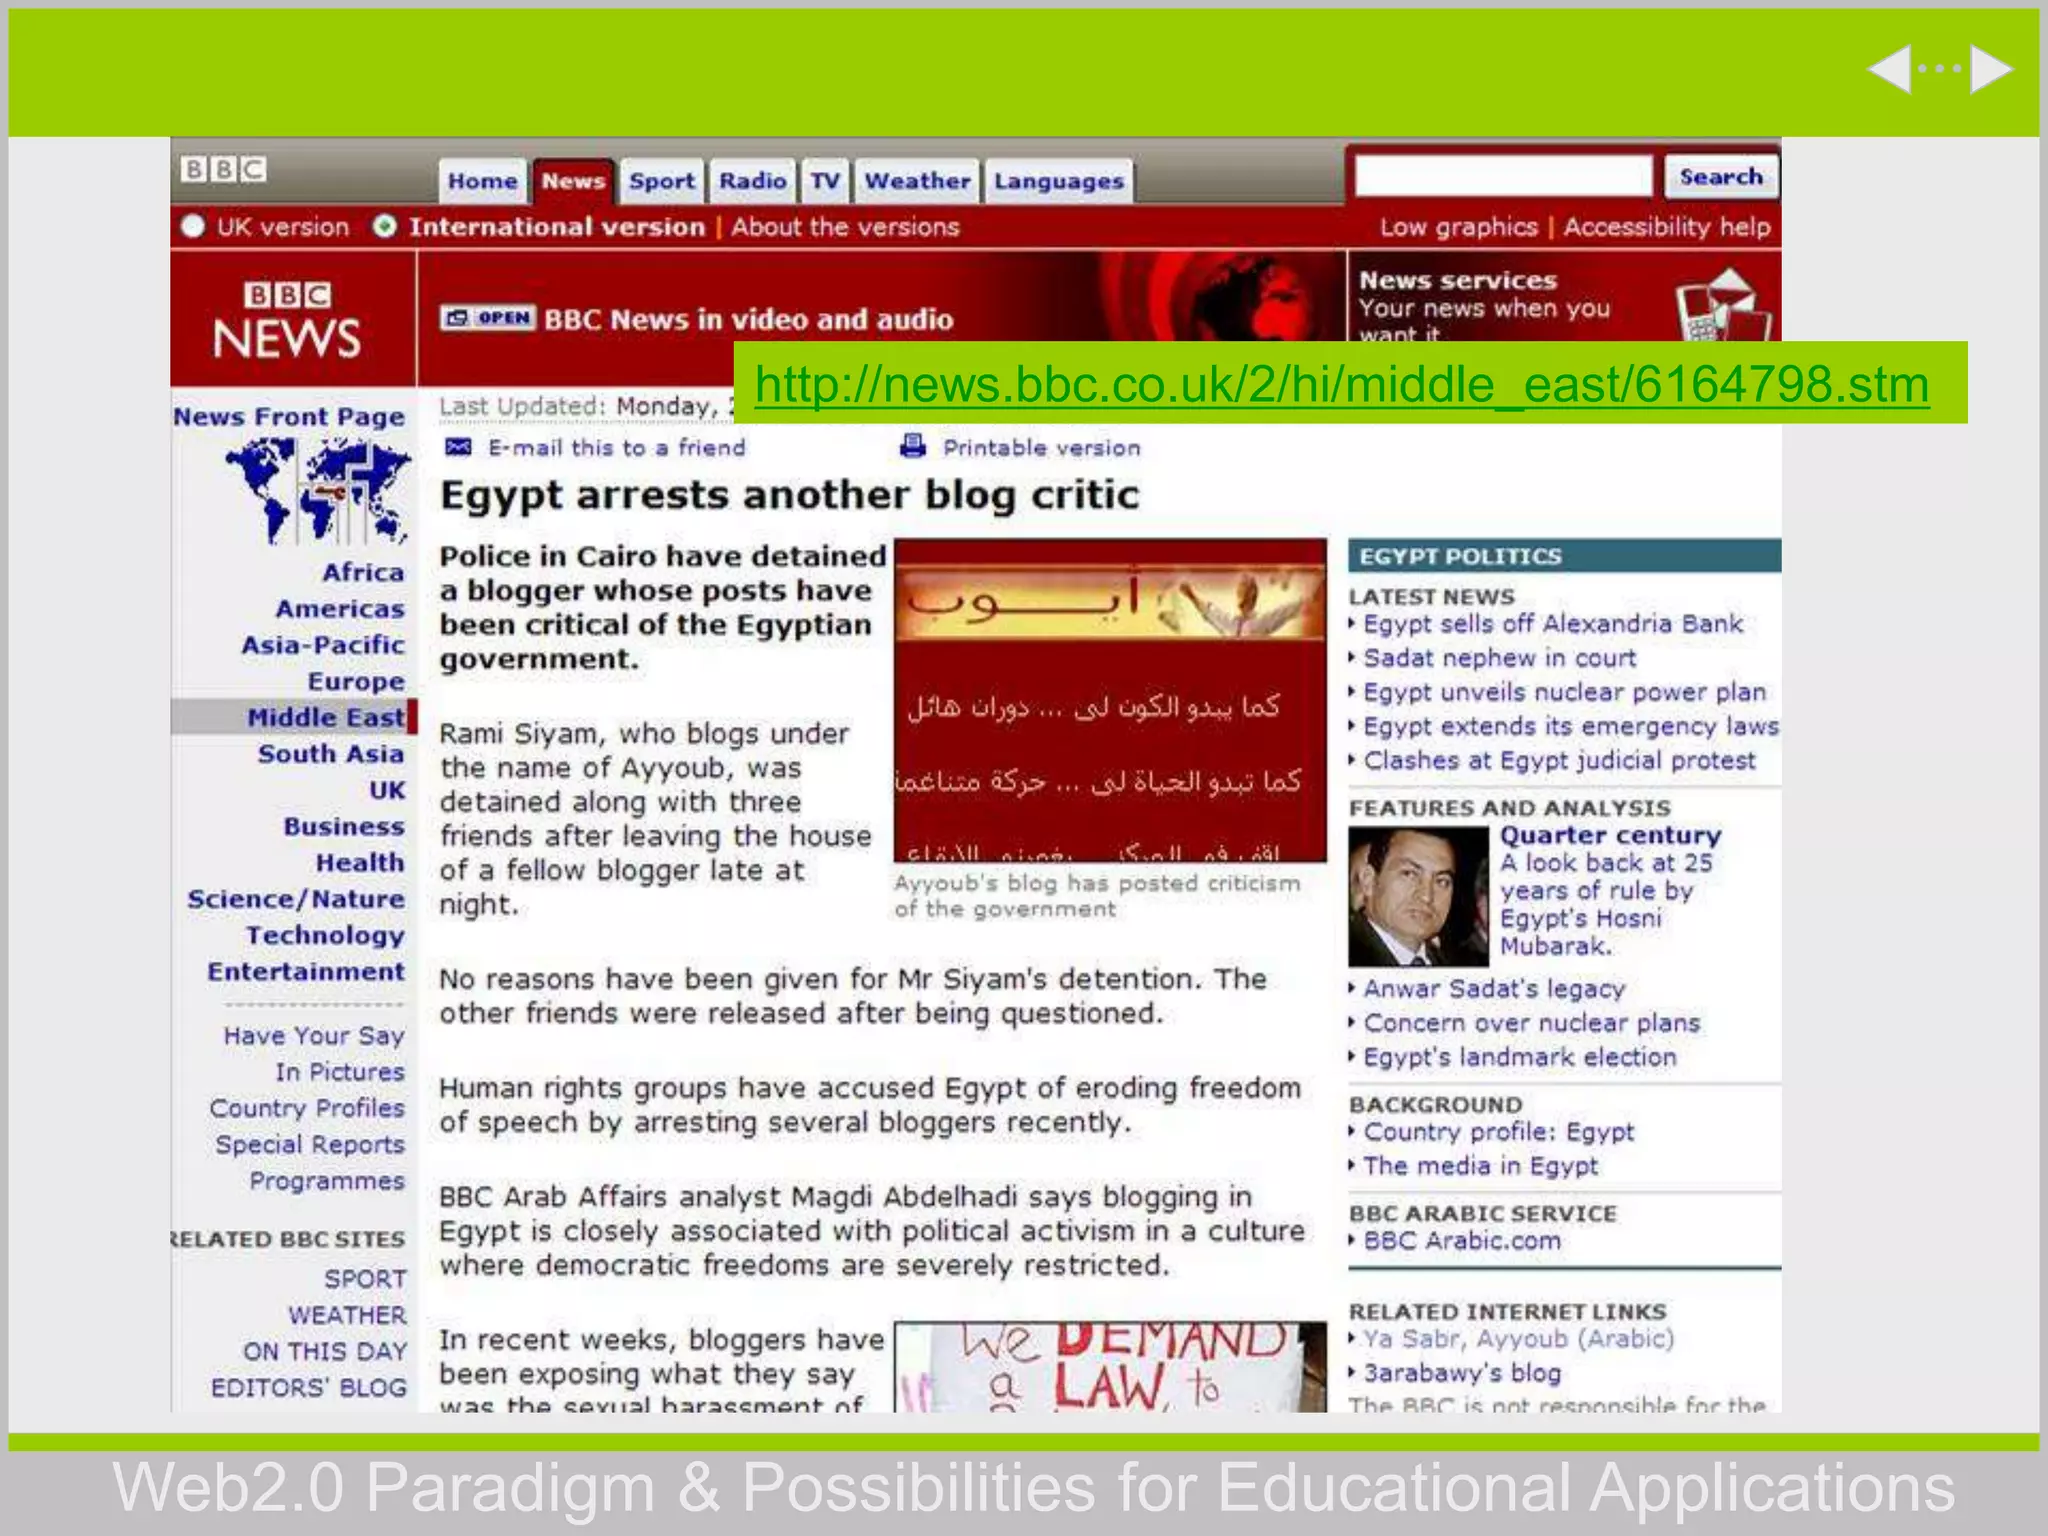The width and height of the screenshot is (2048, 1536).
Task: Click into the search text field
Action: click(x=1503, y=176)
